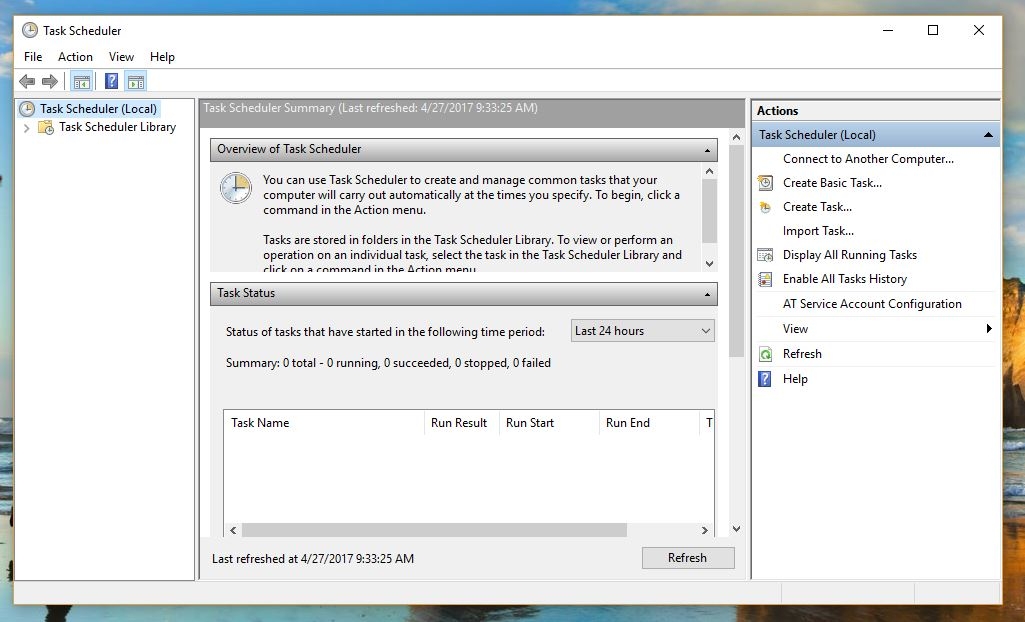Click Create Task... action

click(x=817, y=207)
